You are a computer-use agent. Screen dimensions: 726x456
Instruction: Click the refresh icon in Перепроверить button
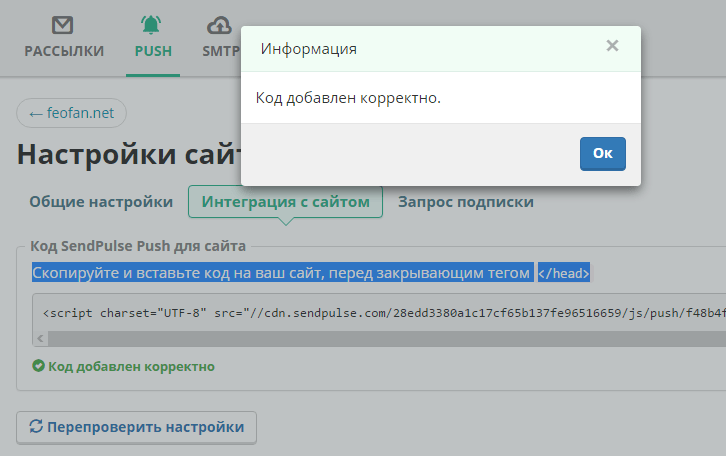coord(36,426)
